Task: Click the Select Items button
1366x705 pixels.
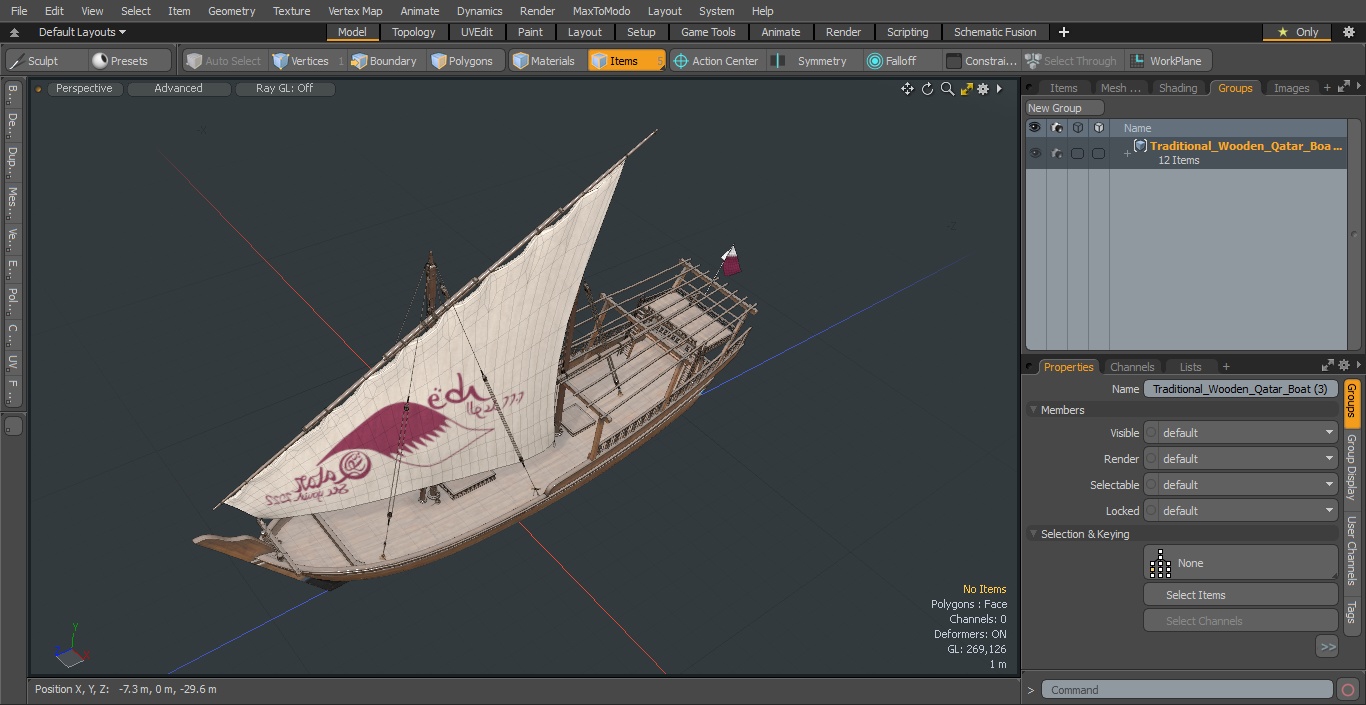Action: (x=1240, y=595)
